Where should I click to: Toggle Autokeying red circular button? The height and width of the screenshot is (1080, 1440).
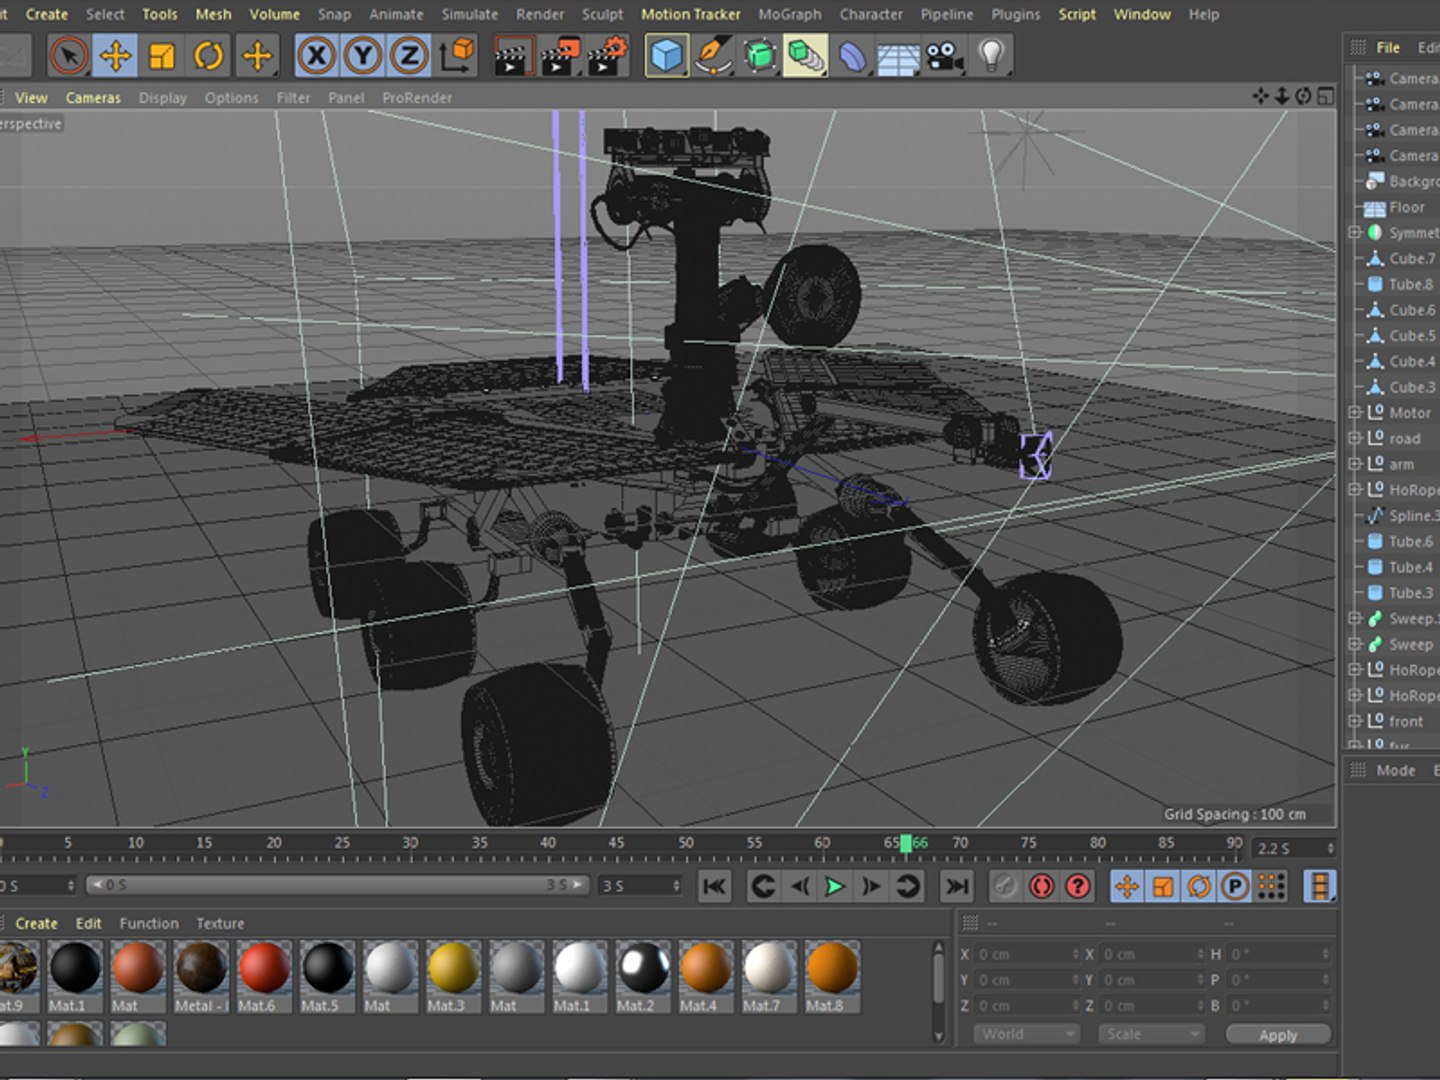click(1041, 886)
